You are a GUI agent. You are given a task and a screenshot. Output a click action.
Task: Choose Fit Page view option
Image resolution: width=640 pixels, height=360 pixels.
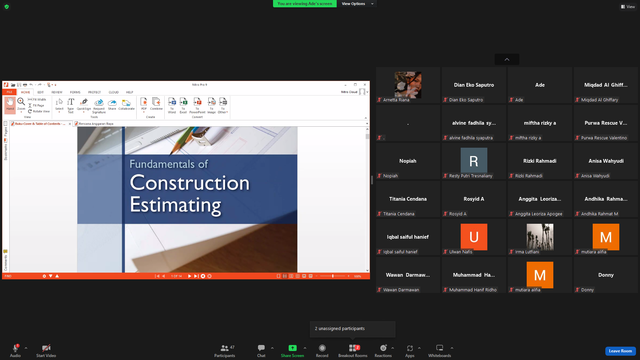[x=36, y=105]
